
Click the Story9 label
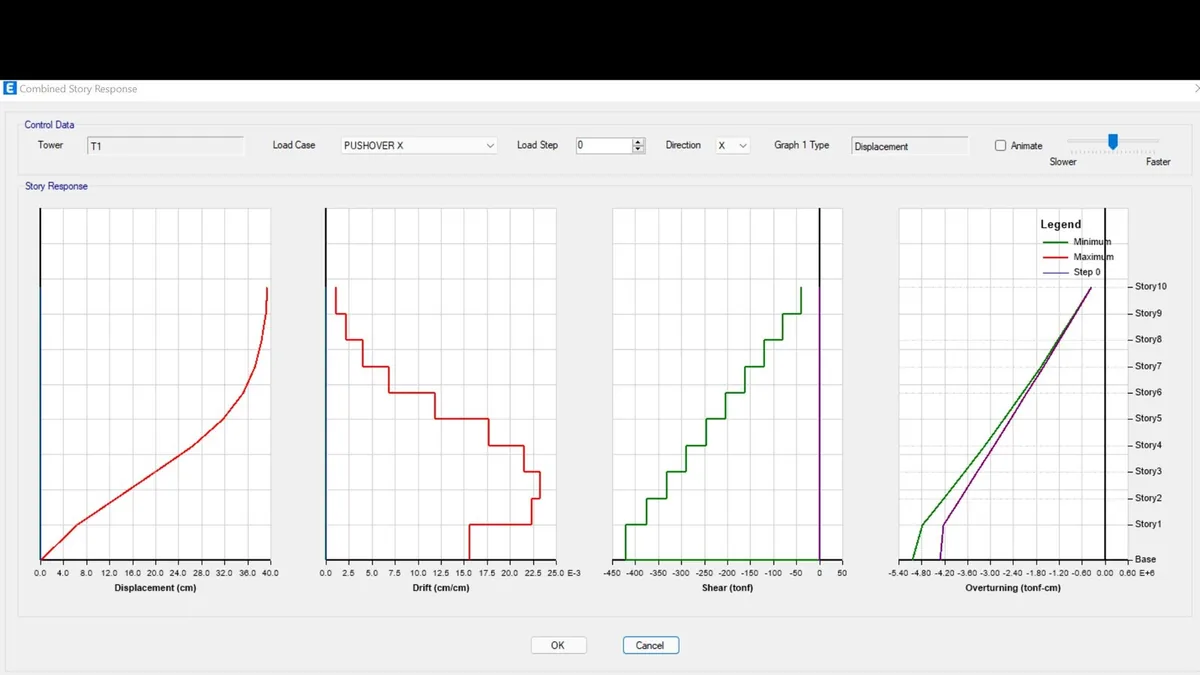coord(1148,313)
